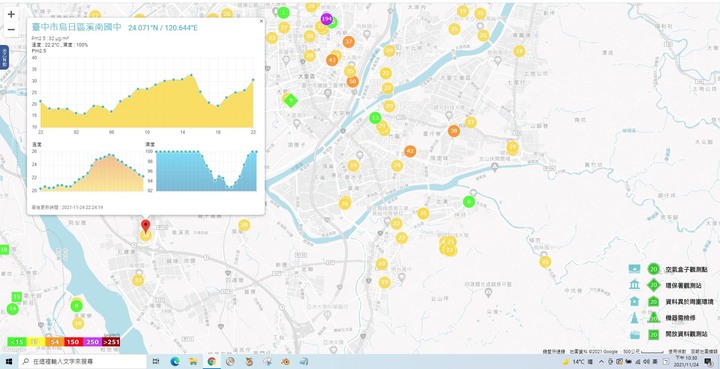Open Microsoft Edge from the taskbar

coord(174,362)
